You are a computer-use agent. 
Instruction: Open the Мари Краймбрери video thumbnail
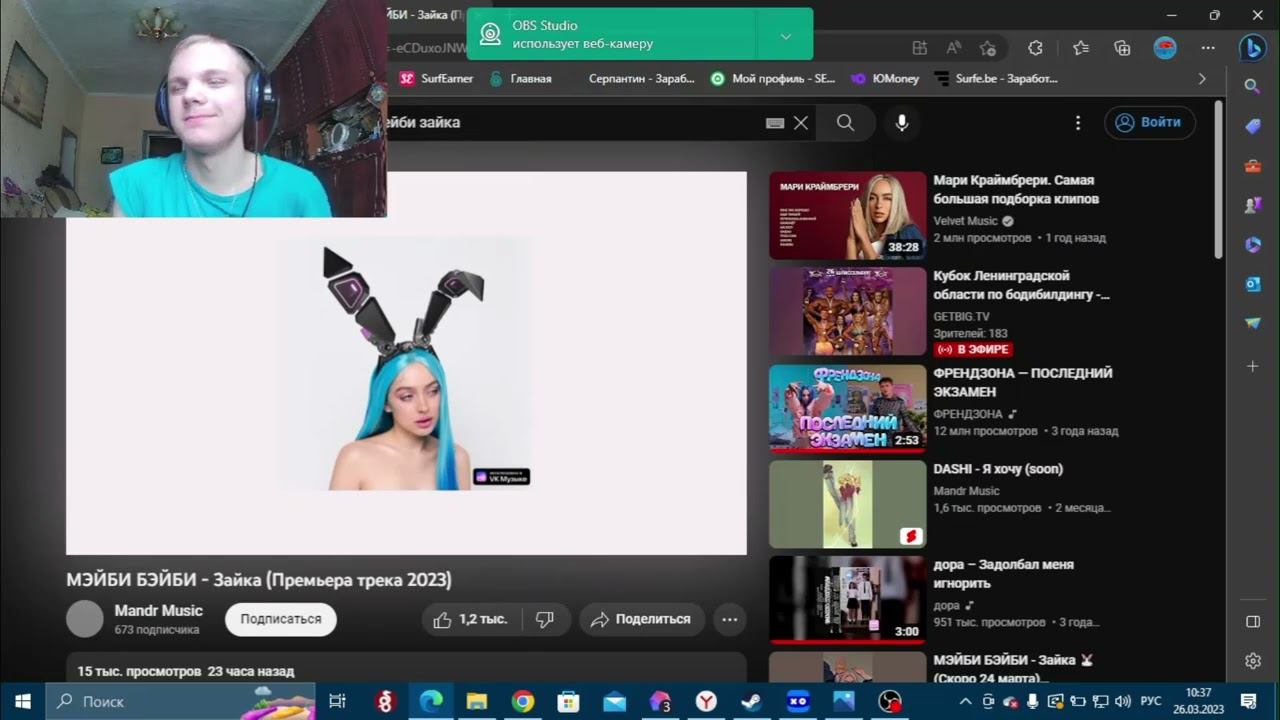pos(848,216)
